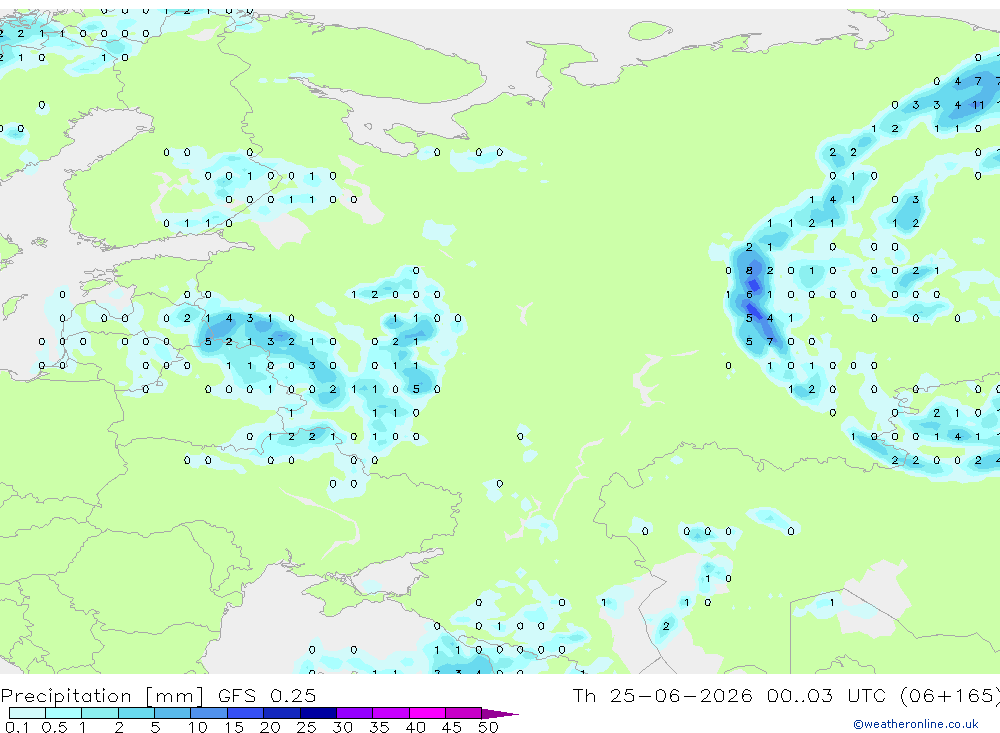Click the '(06+165)' forecast run label
Screen dimensions: 1000x733
click(x=949, y=695)
